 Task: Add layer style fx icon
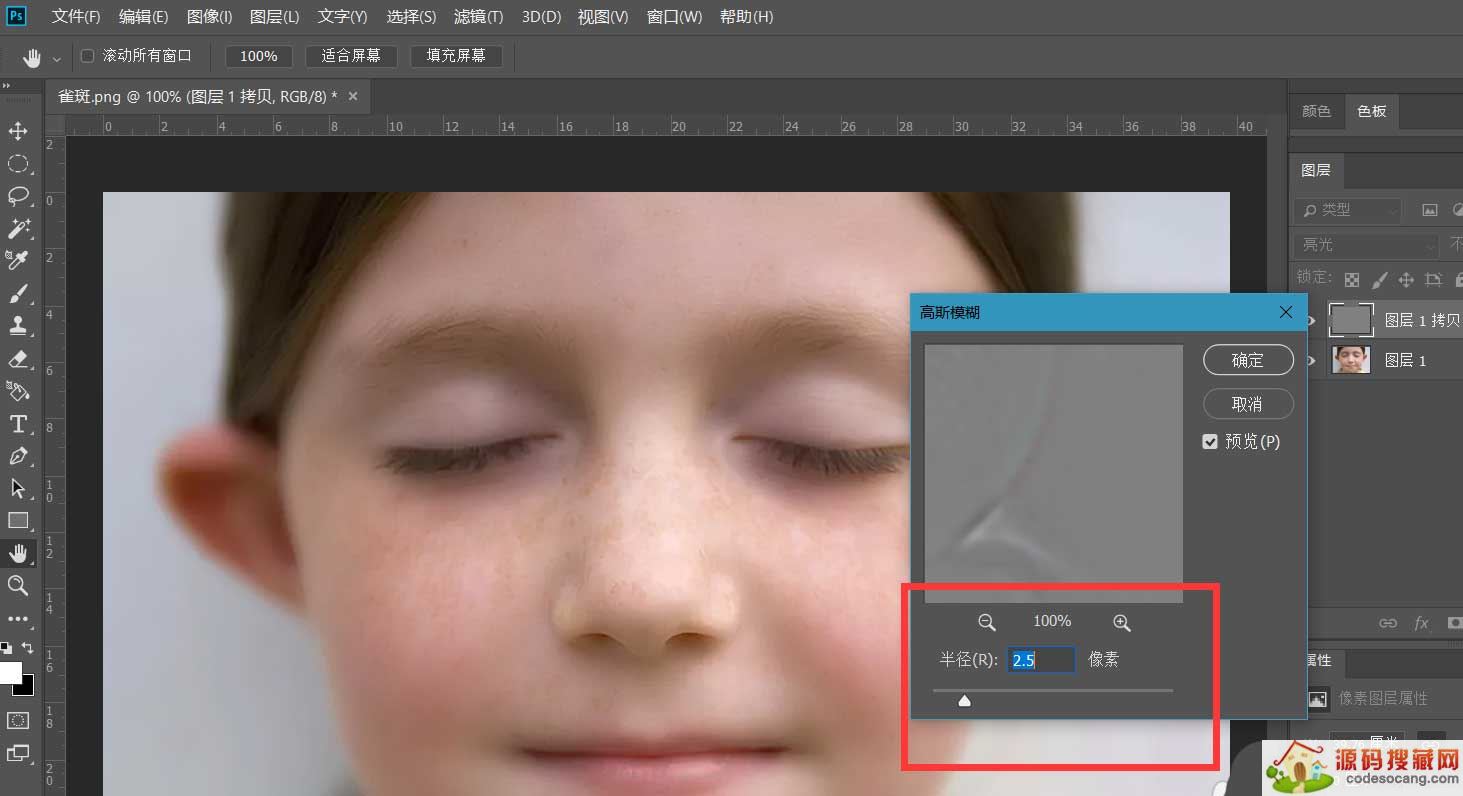[x=1421, y=623]
